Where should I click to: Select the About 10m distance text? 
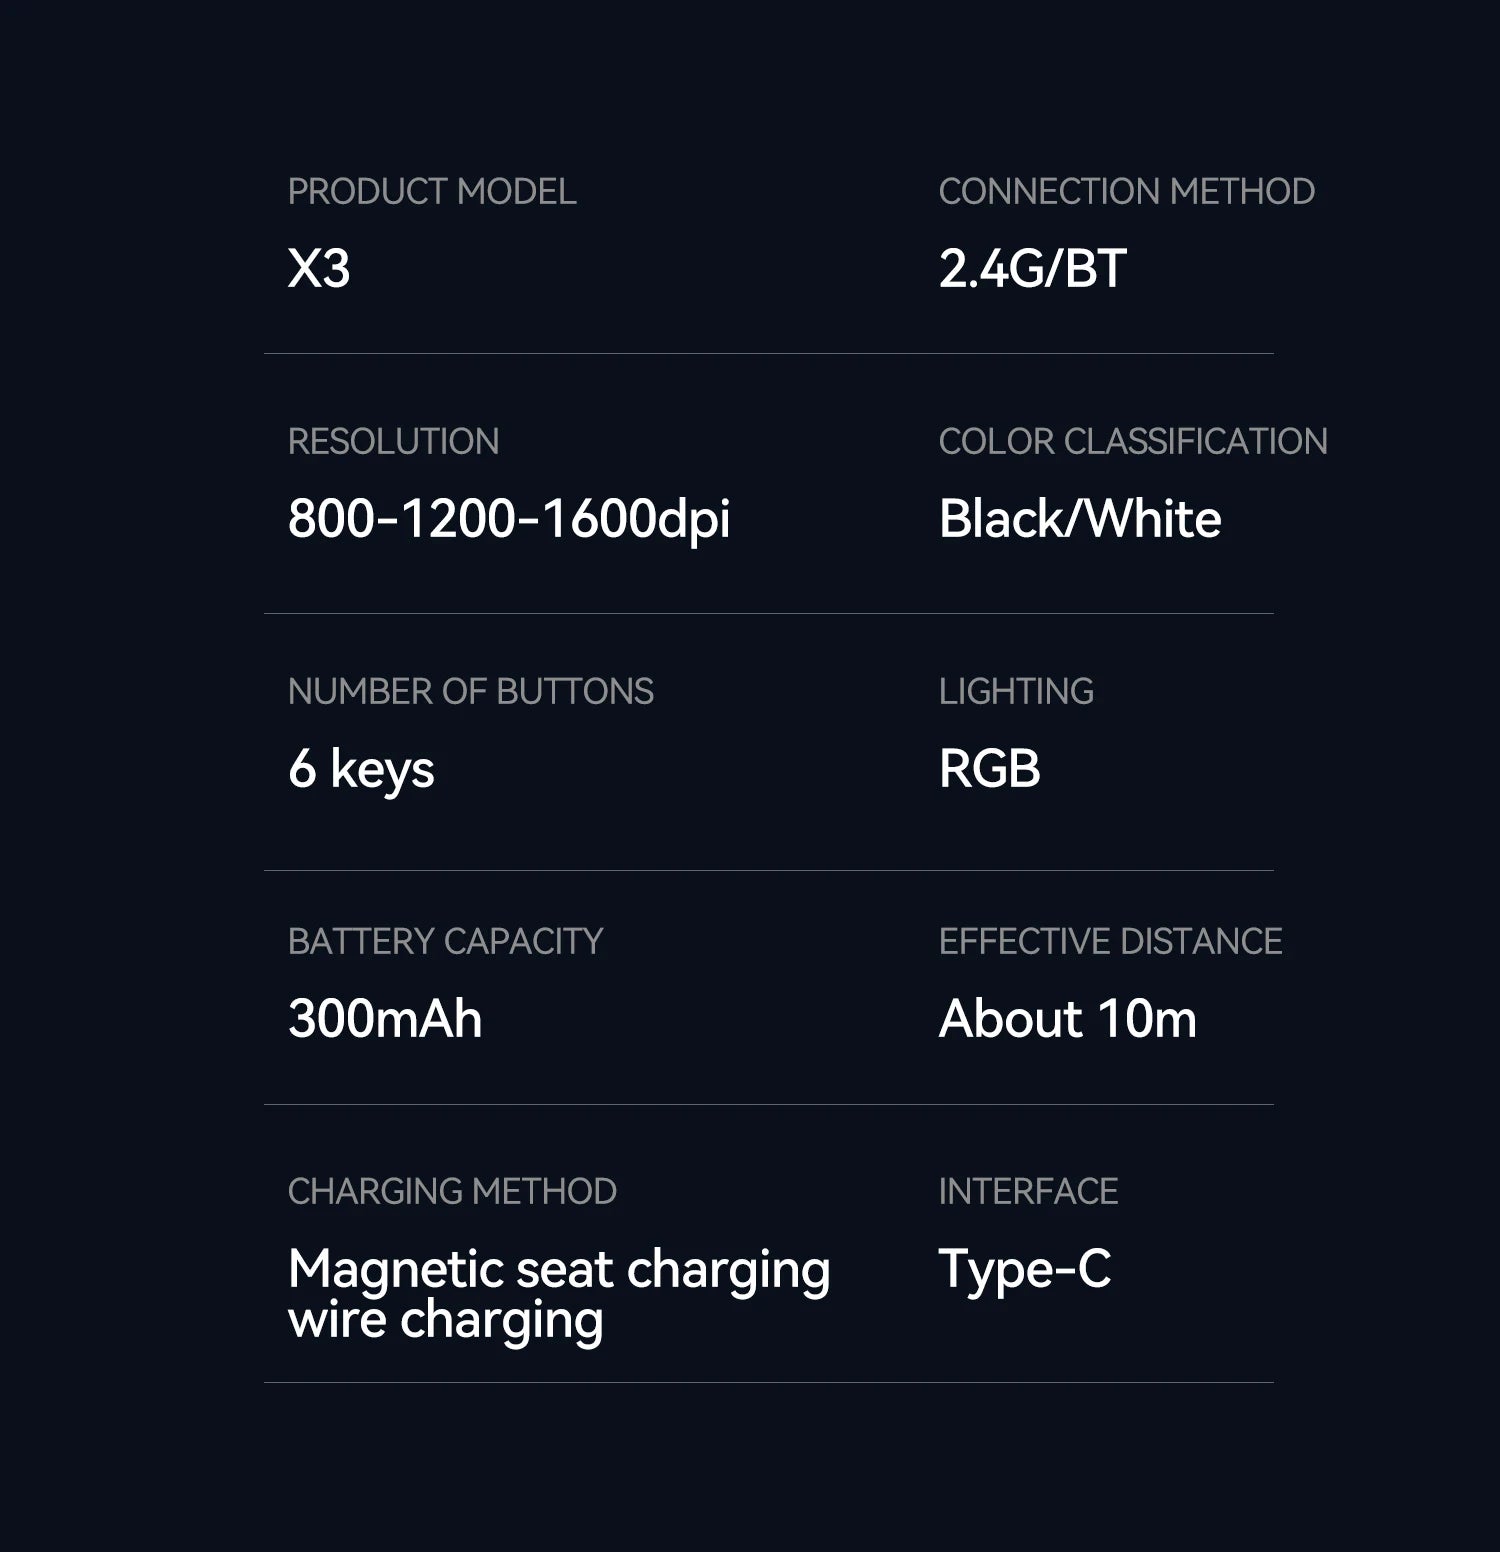pos(1067,1019)
